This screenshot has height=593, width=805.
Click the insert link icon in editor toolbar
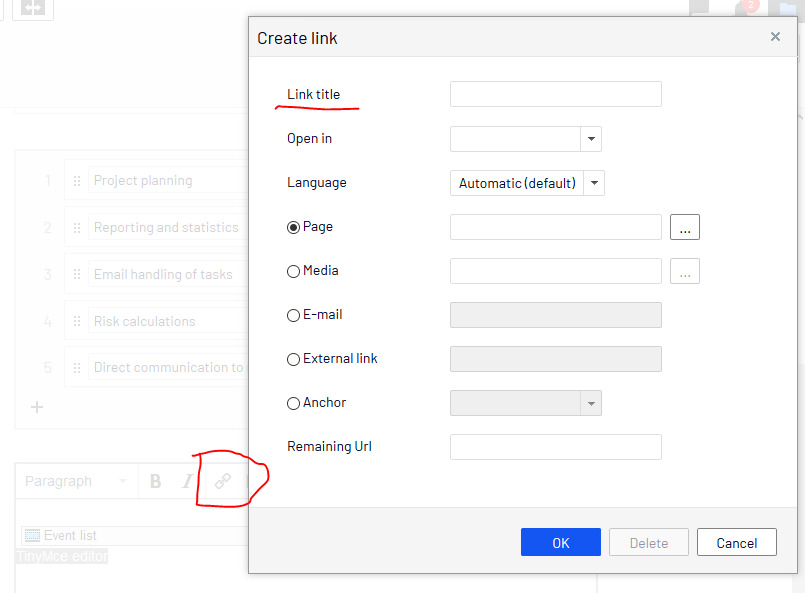(222, 481)
